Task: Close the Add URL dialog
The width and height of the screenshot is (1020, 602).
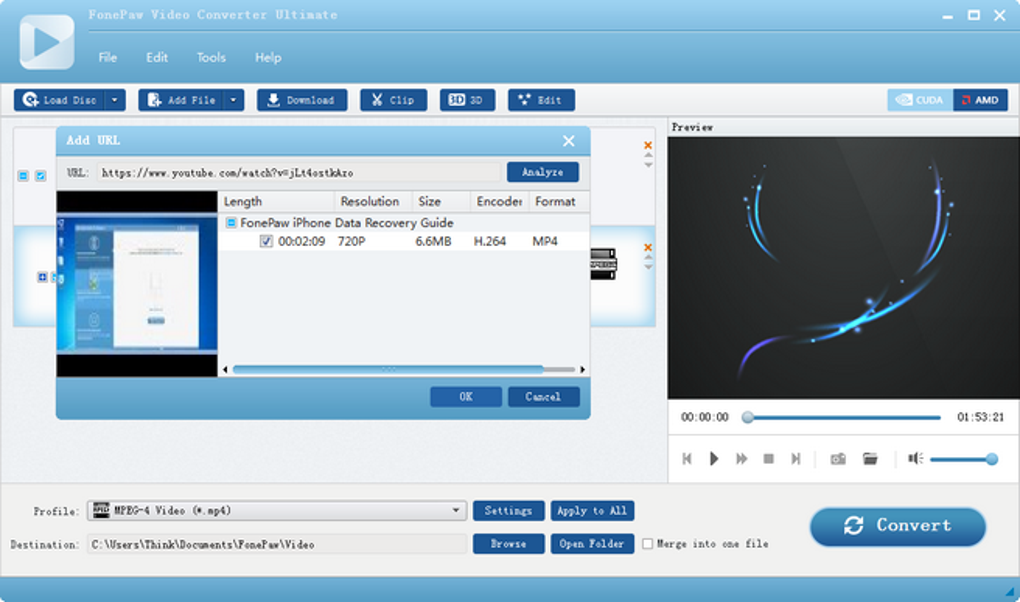Action: 569,141
